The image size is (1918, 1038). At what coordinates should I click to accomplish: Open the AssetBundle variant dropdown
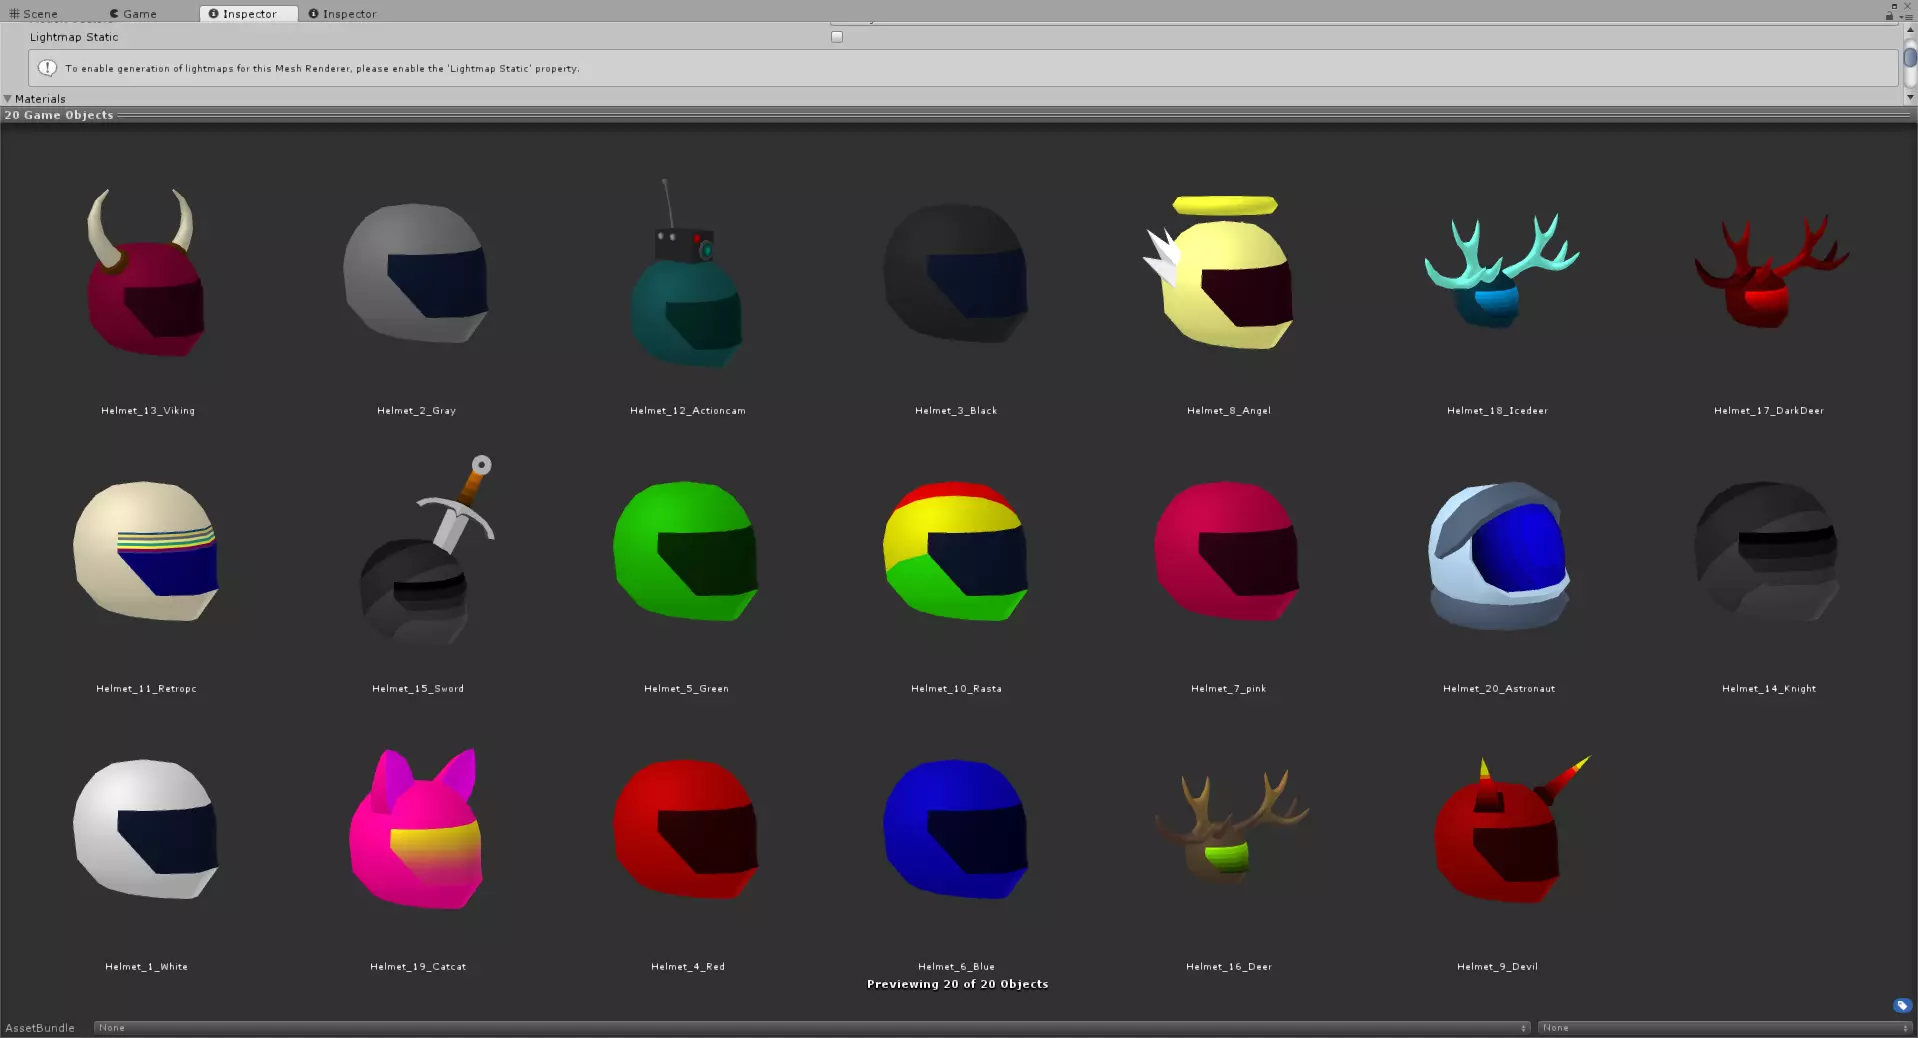[1725, 1028]
